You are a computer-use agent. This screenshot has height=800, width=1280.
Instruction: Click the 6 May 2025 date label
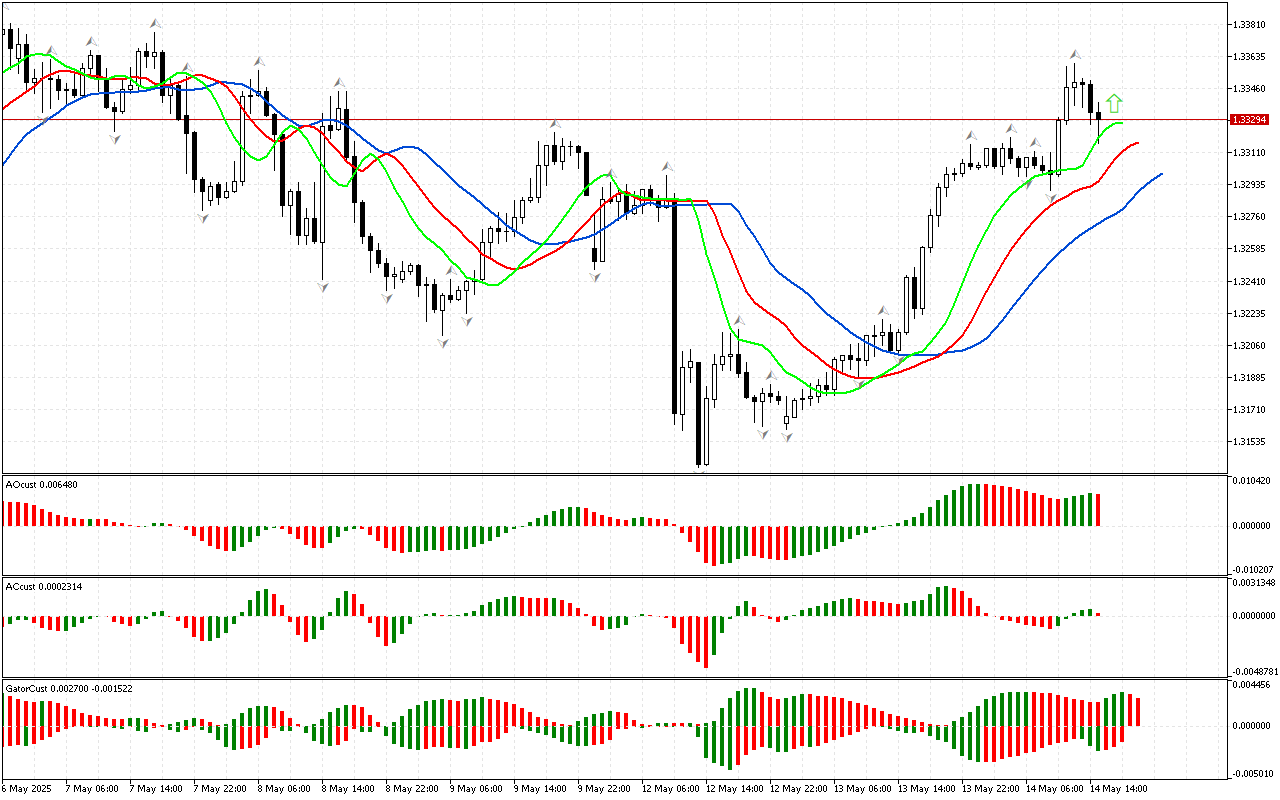pyautogui.click(x=27, y=788)
